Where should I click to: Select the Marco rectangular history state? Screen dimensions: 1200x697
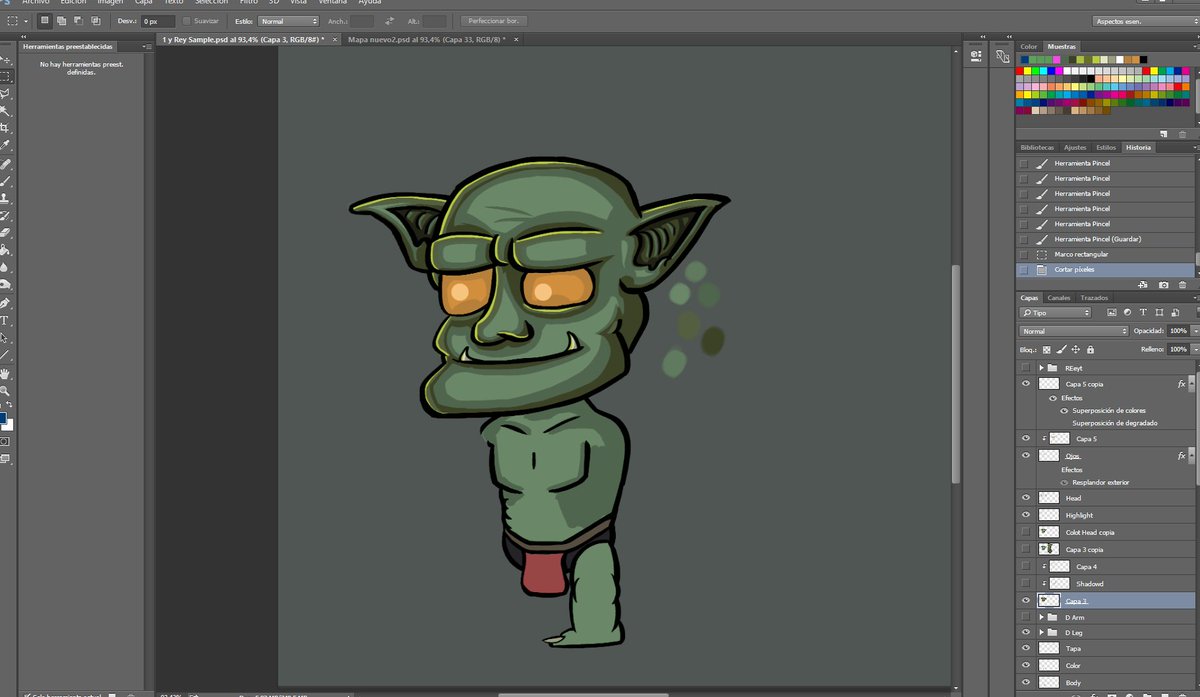(x=1106, y=254)
